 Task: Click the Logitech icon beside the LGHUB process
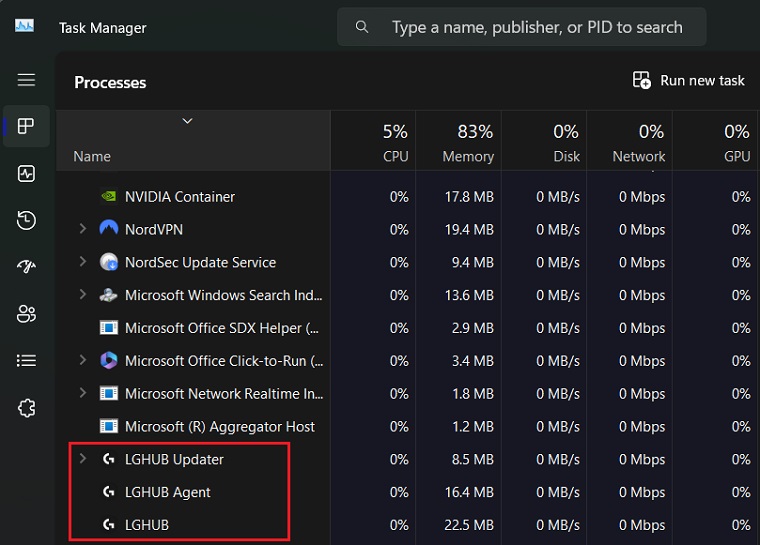[109, 525]
